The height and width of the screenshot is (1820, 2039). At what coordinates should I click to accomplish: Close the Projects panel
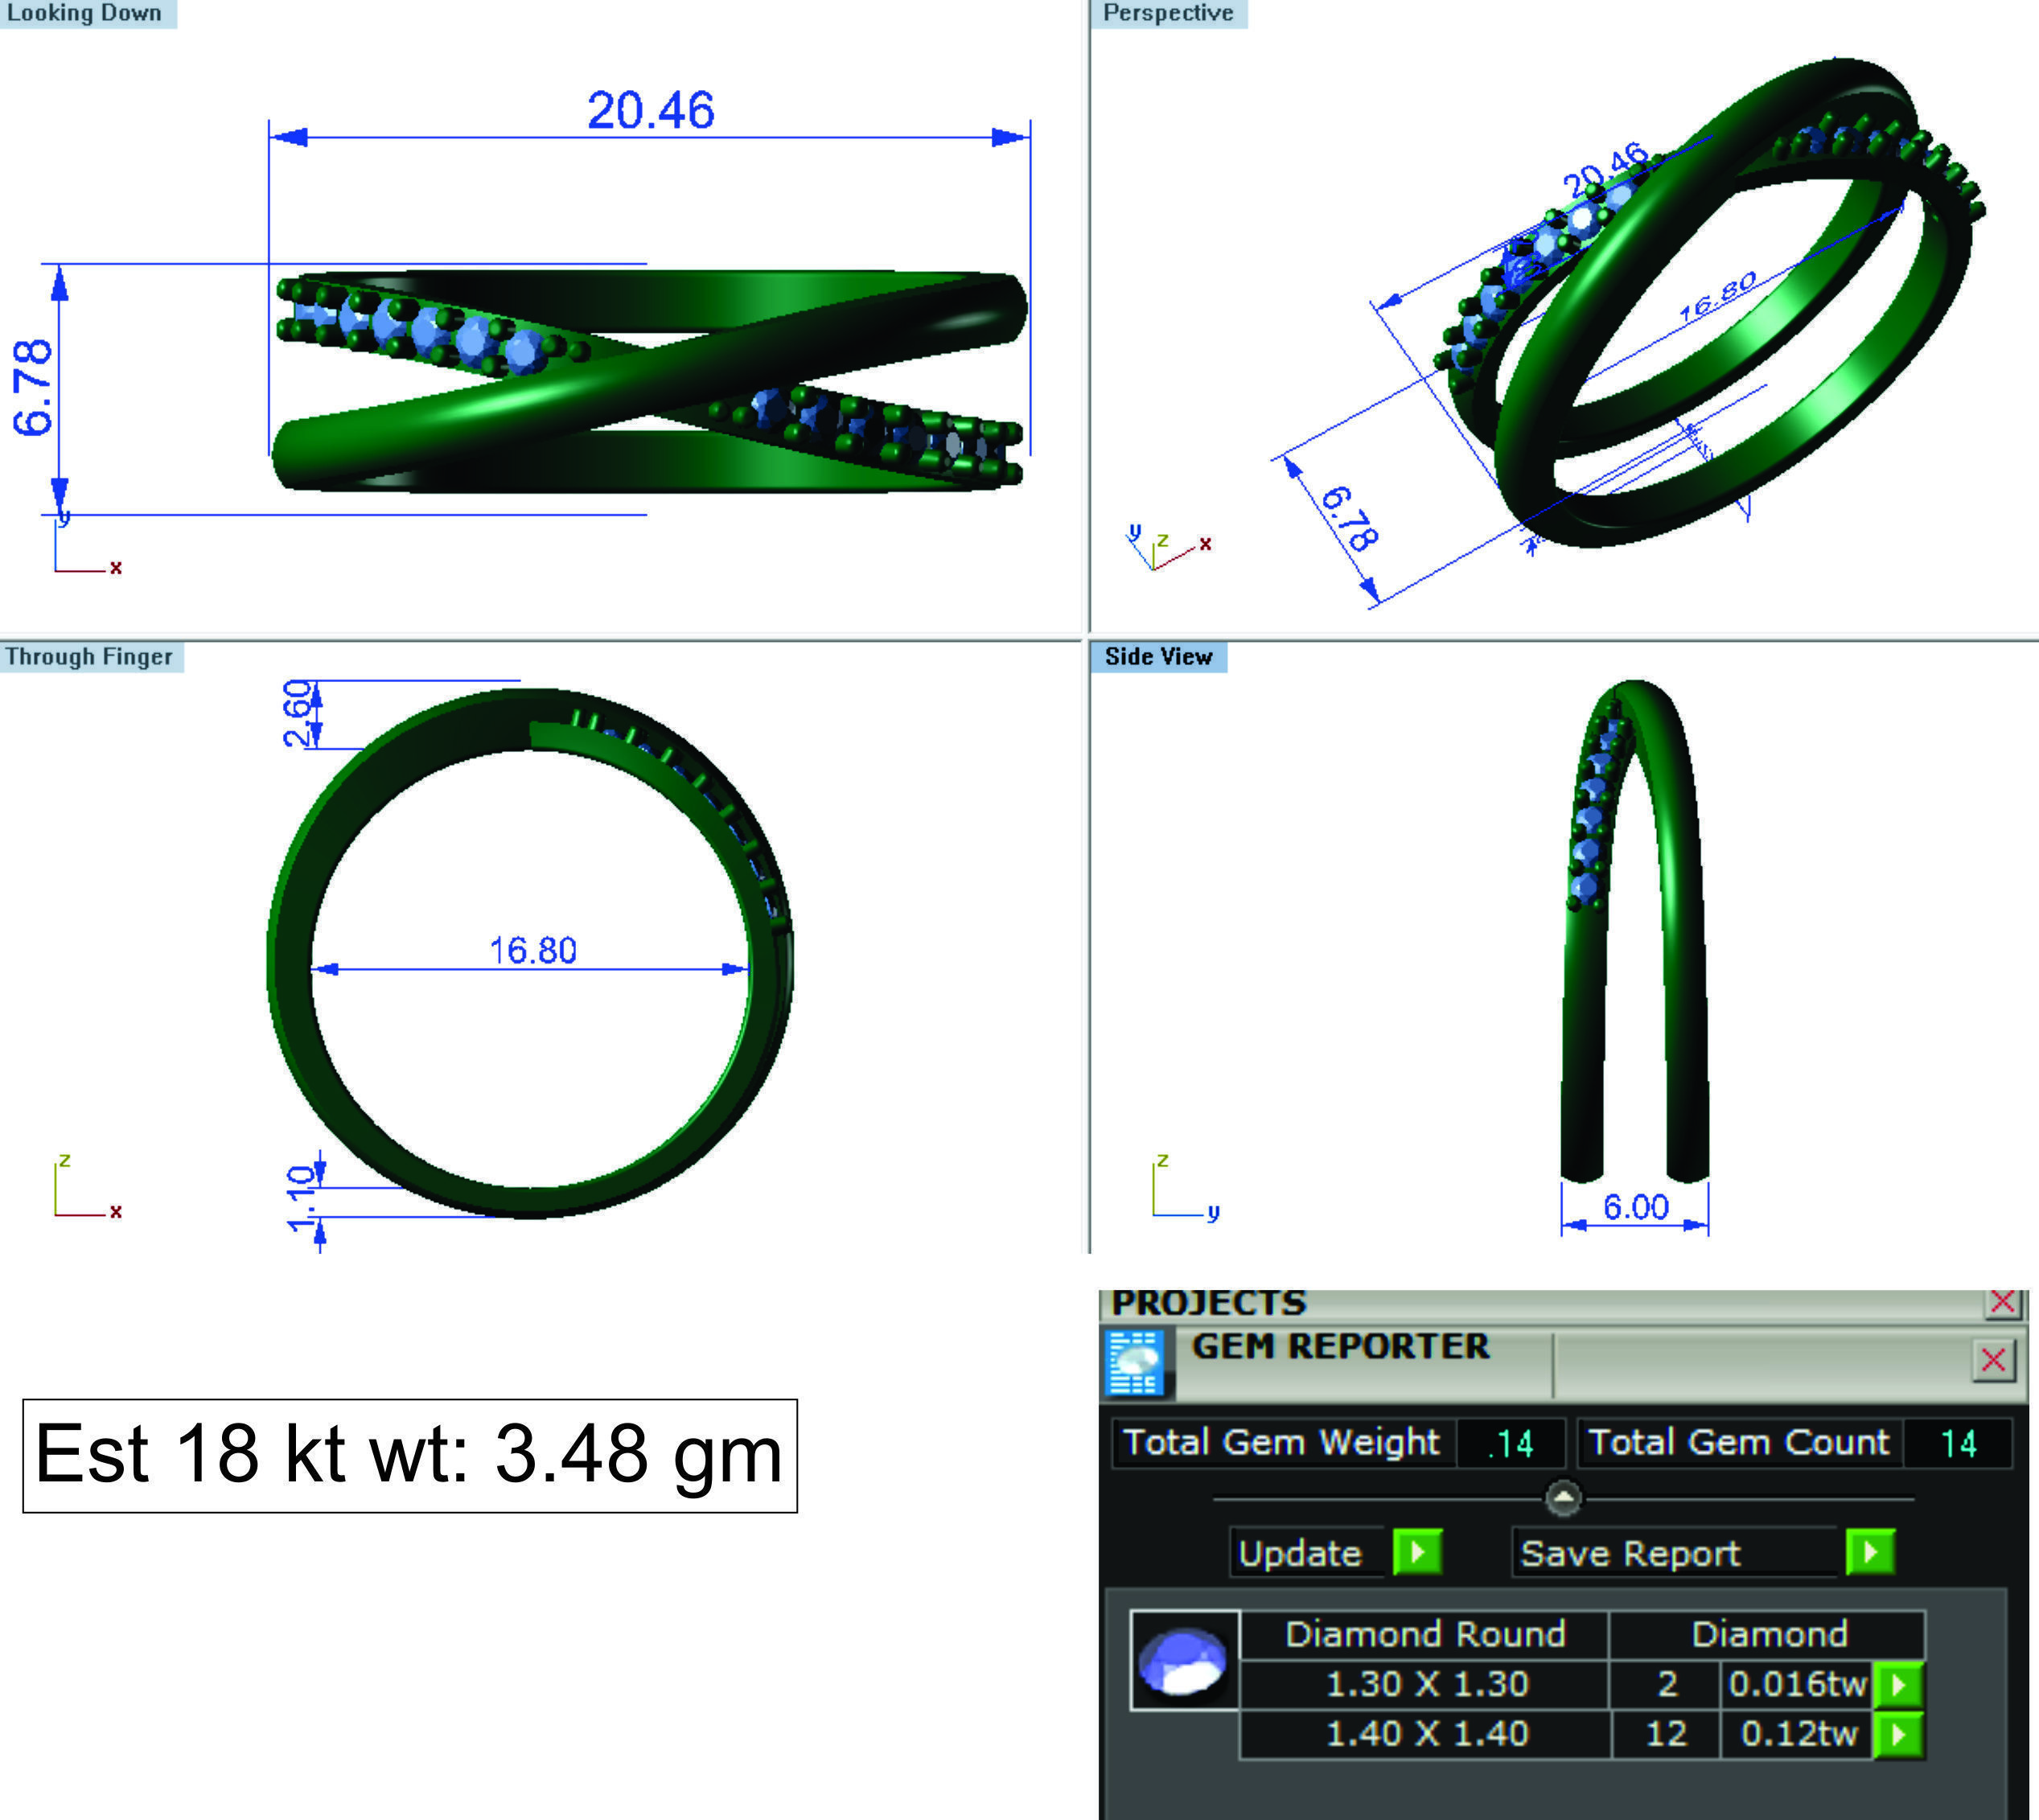(x=2002, y=1301)
